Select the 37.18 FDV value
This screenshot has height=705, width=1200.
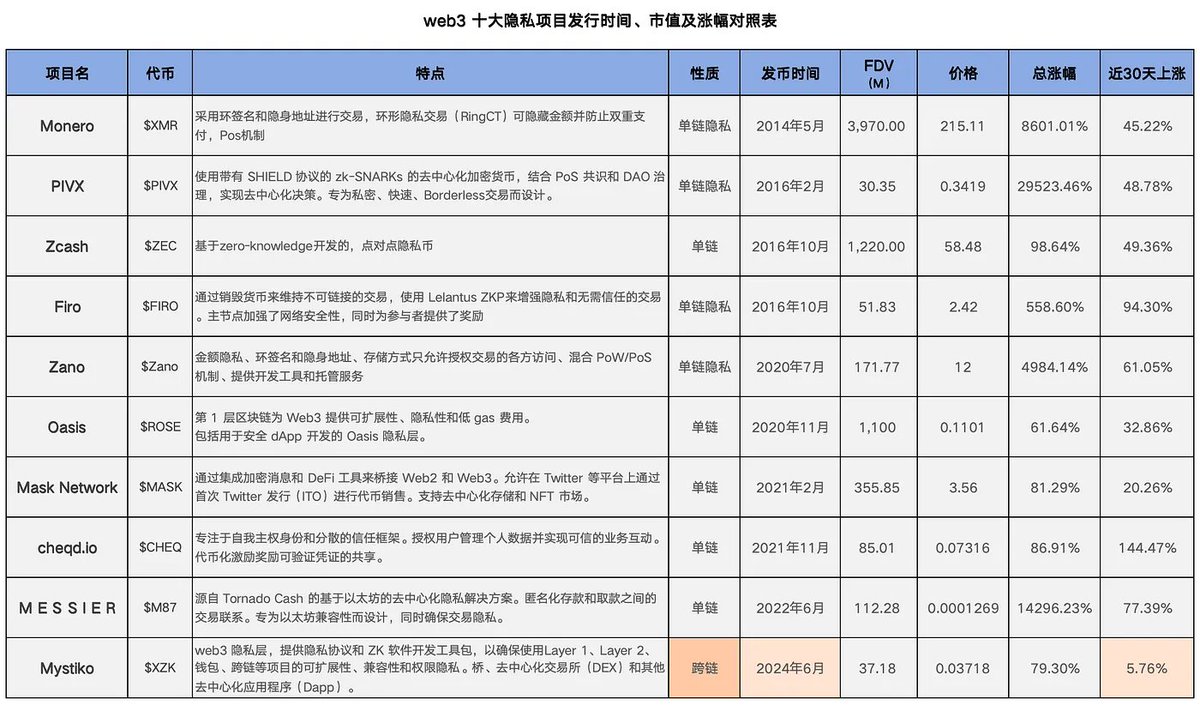[x=879, y=668]
